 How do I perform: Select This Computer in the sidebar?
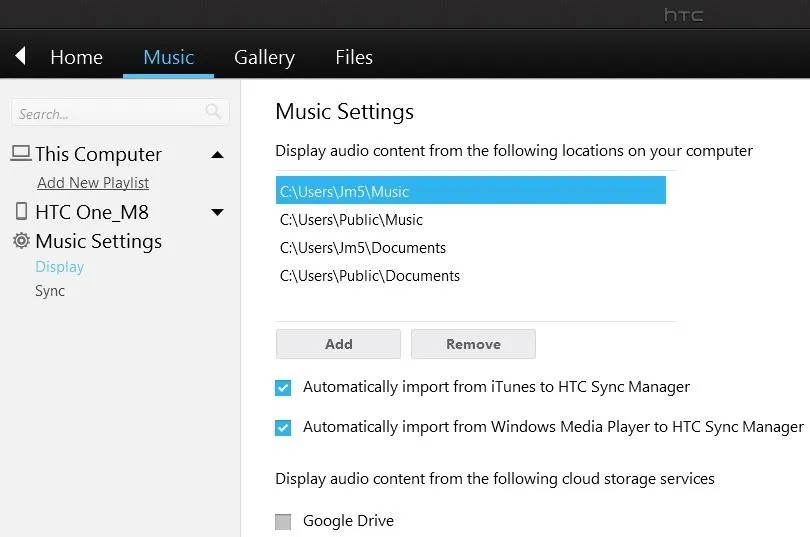[x=98, y=154]
